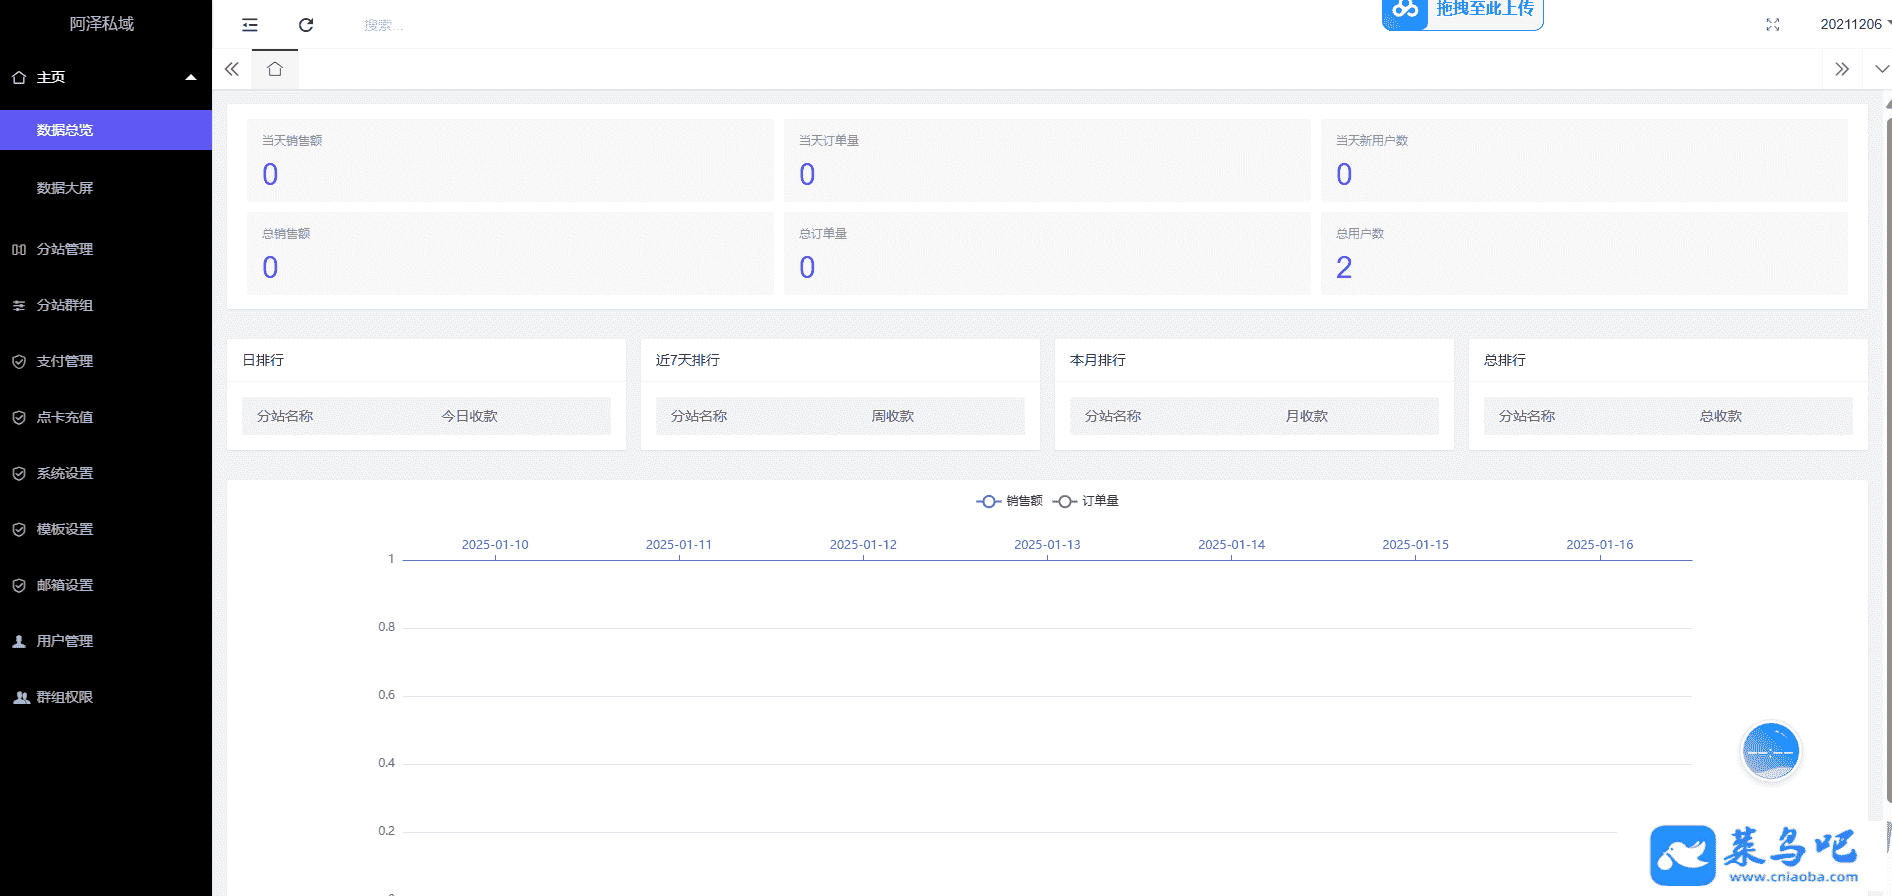This screenshot has height=896, width=1892.
Task: Collapse the sidebar with the menu fold icon
Action: [250, 25]
